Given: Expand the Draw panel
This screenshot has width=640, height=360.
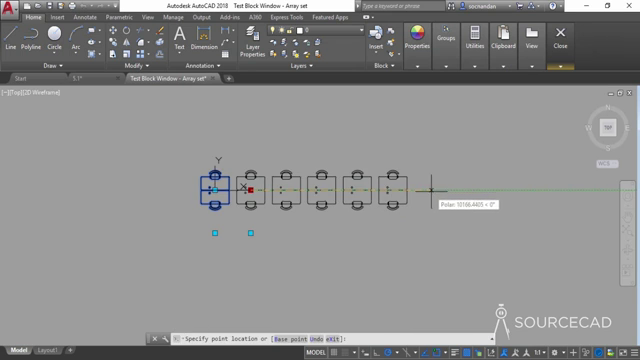Looking at the screenshot, I should [53, 66].
